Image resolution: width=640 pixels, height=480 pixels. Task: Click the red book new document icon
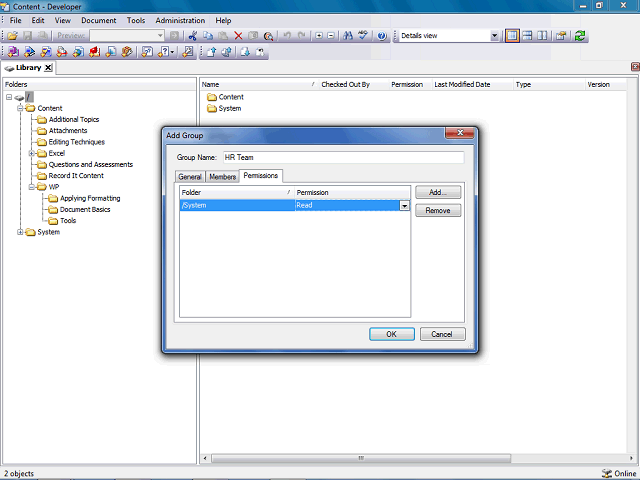[x=94, y=52]
